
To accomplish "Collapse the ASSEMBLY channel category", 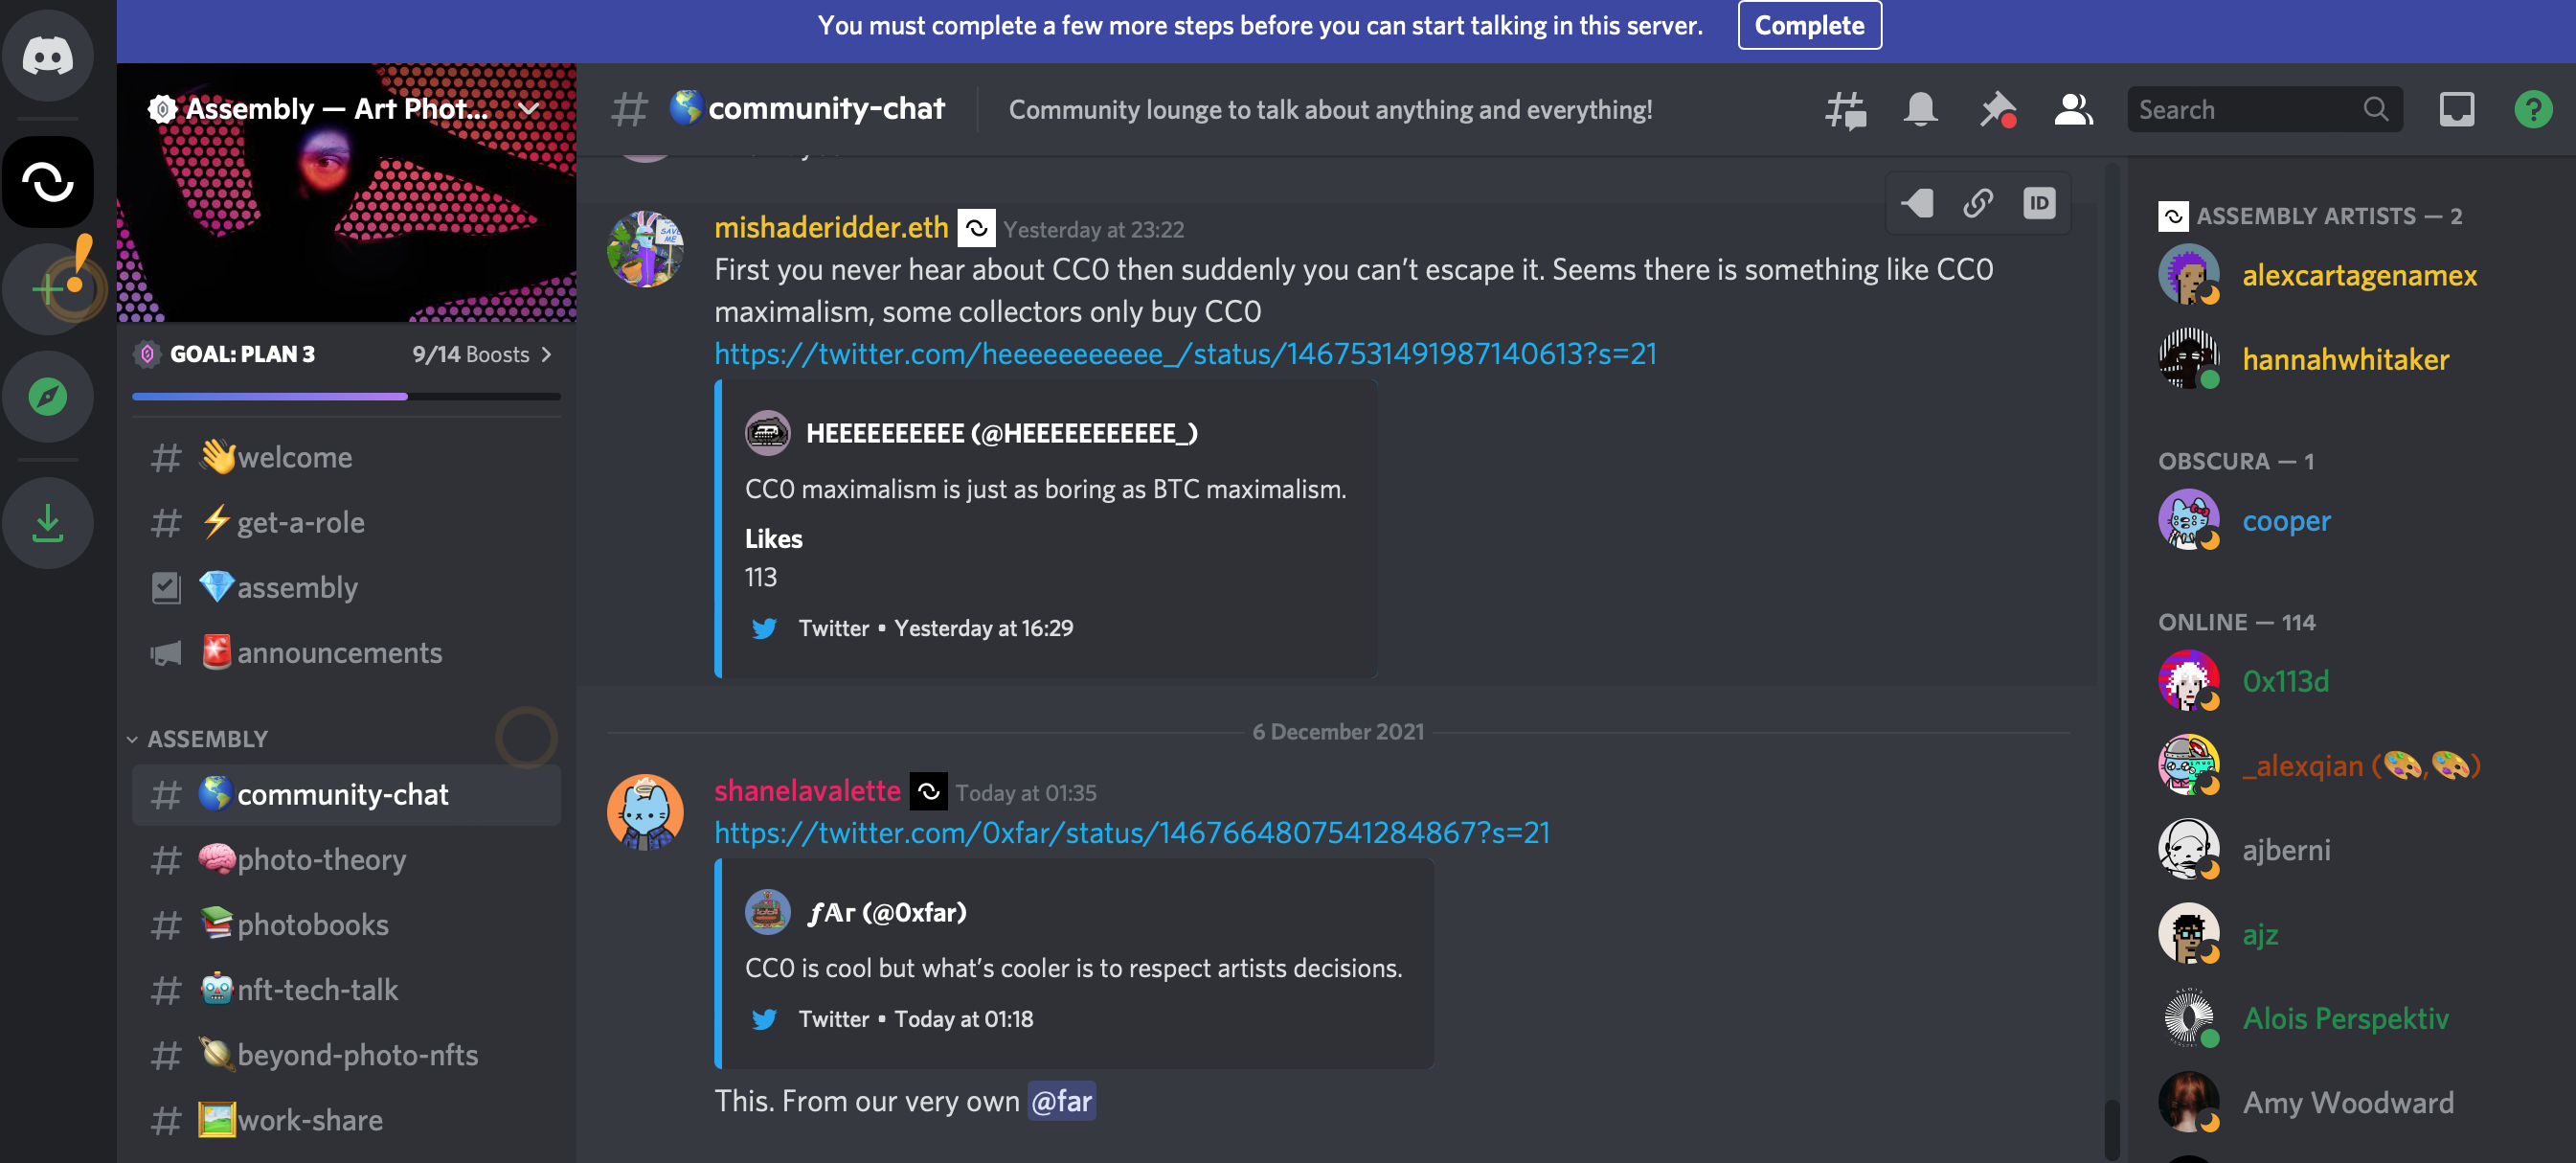I will pos(207,739).
